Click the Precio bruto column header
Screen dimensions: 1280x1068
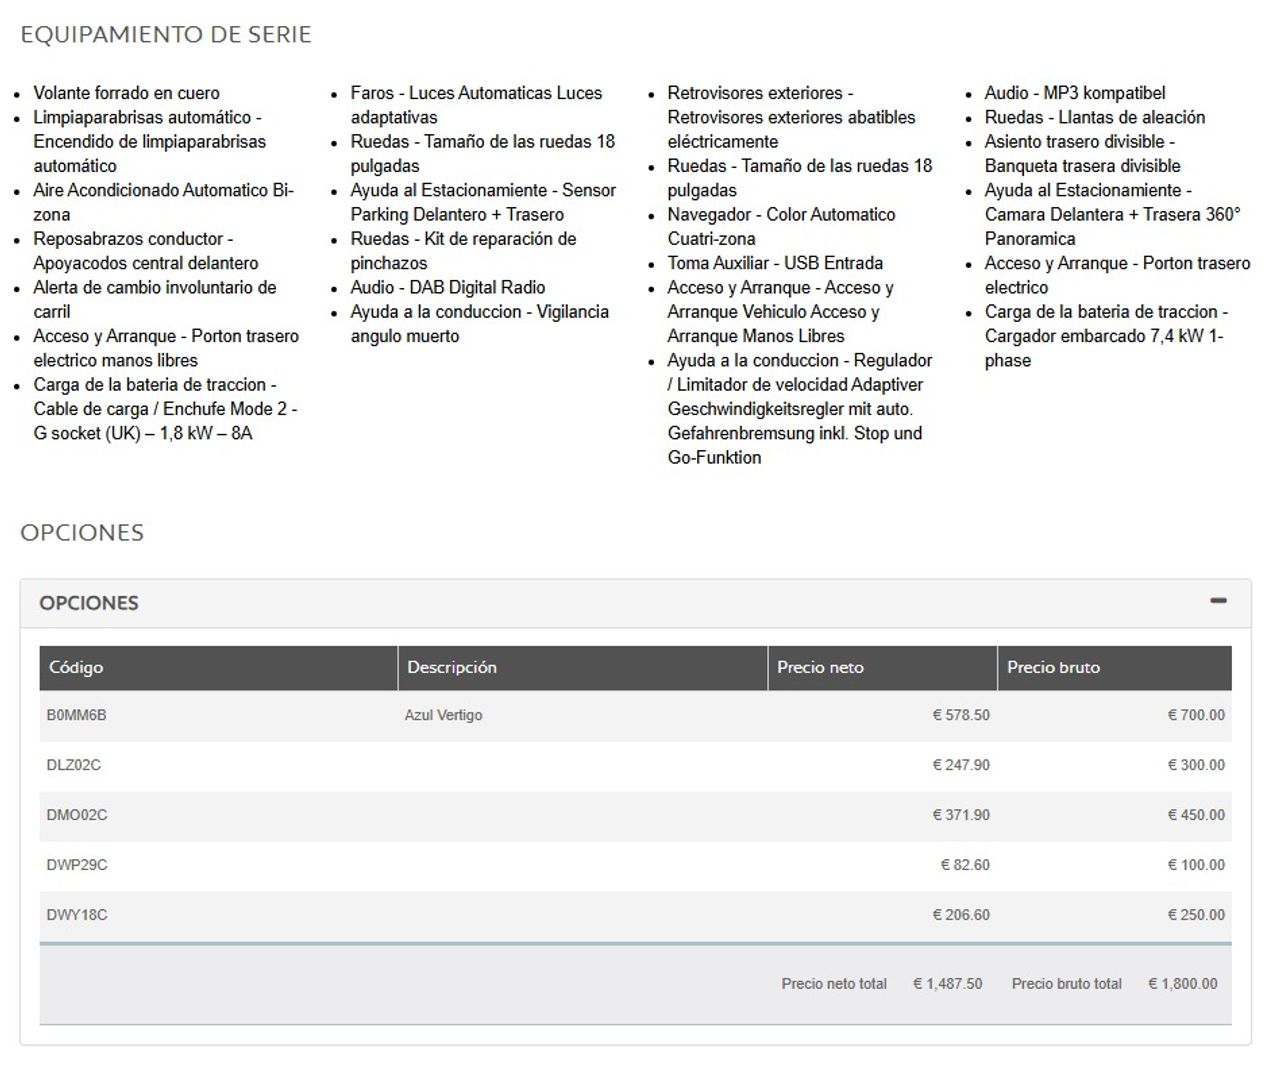1053,667
